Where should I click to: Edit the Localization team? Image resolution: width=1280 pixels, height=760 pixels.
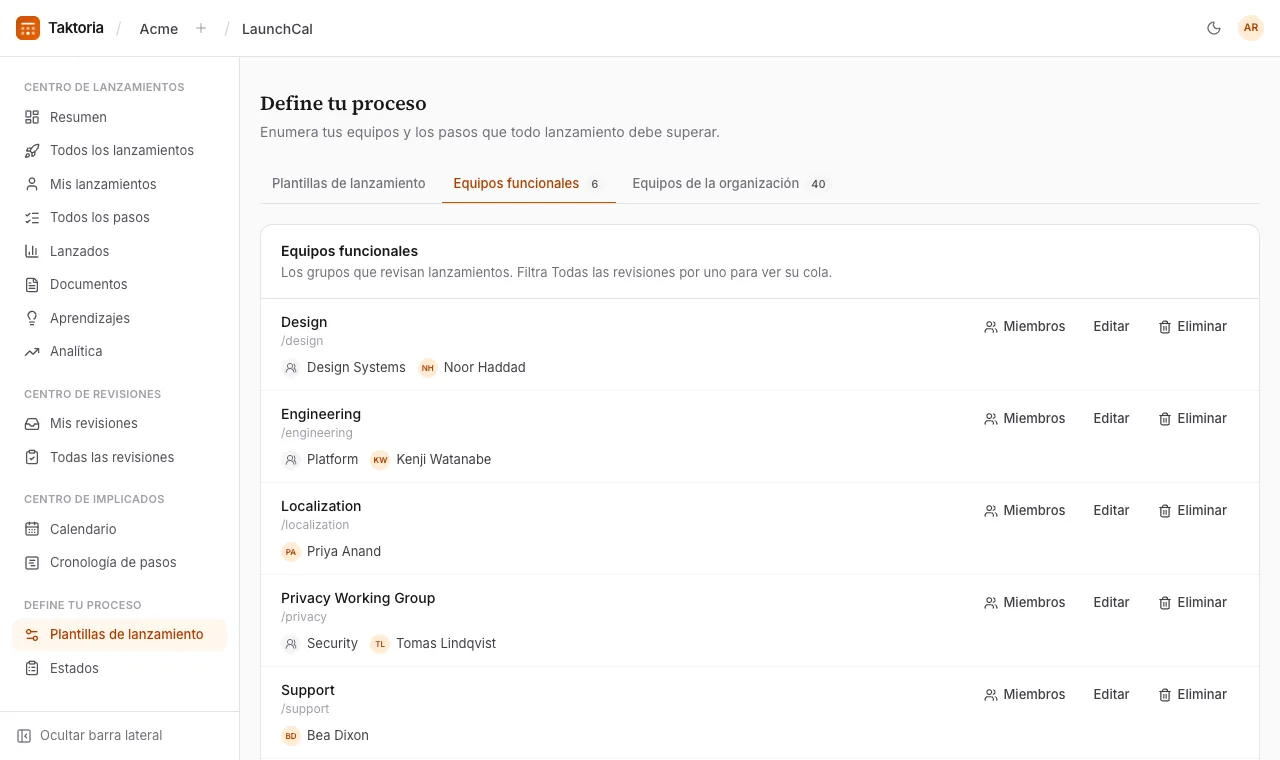pyautogui.click(x=1111, y=510)
